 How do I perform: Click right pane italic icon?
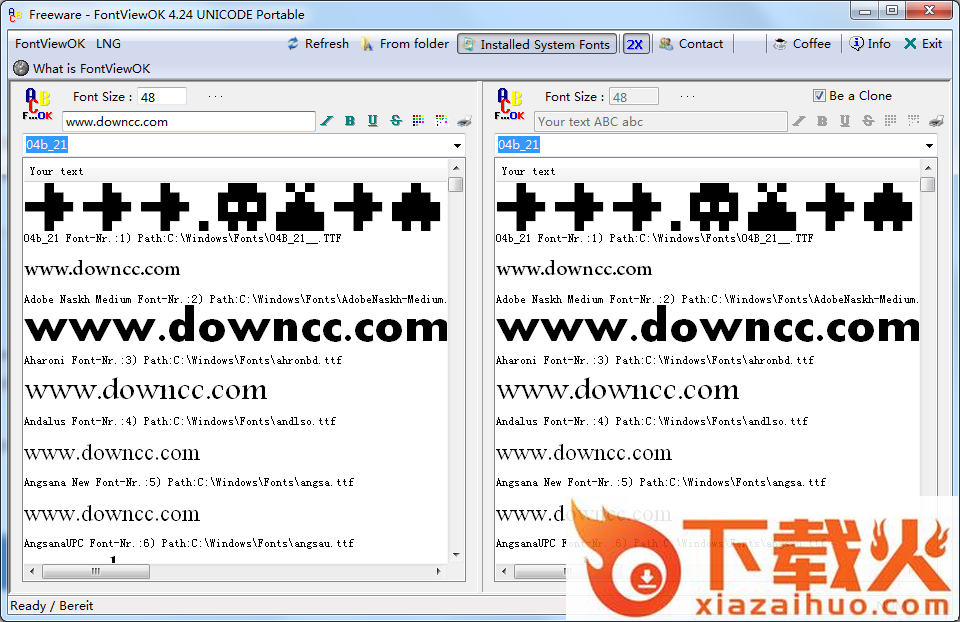(x=799, y=121)
